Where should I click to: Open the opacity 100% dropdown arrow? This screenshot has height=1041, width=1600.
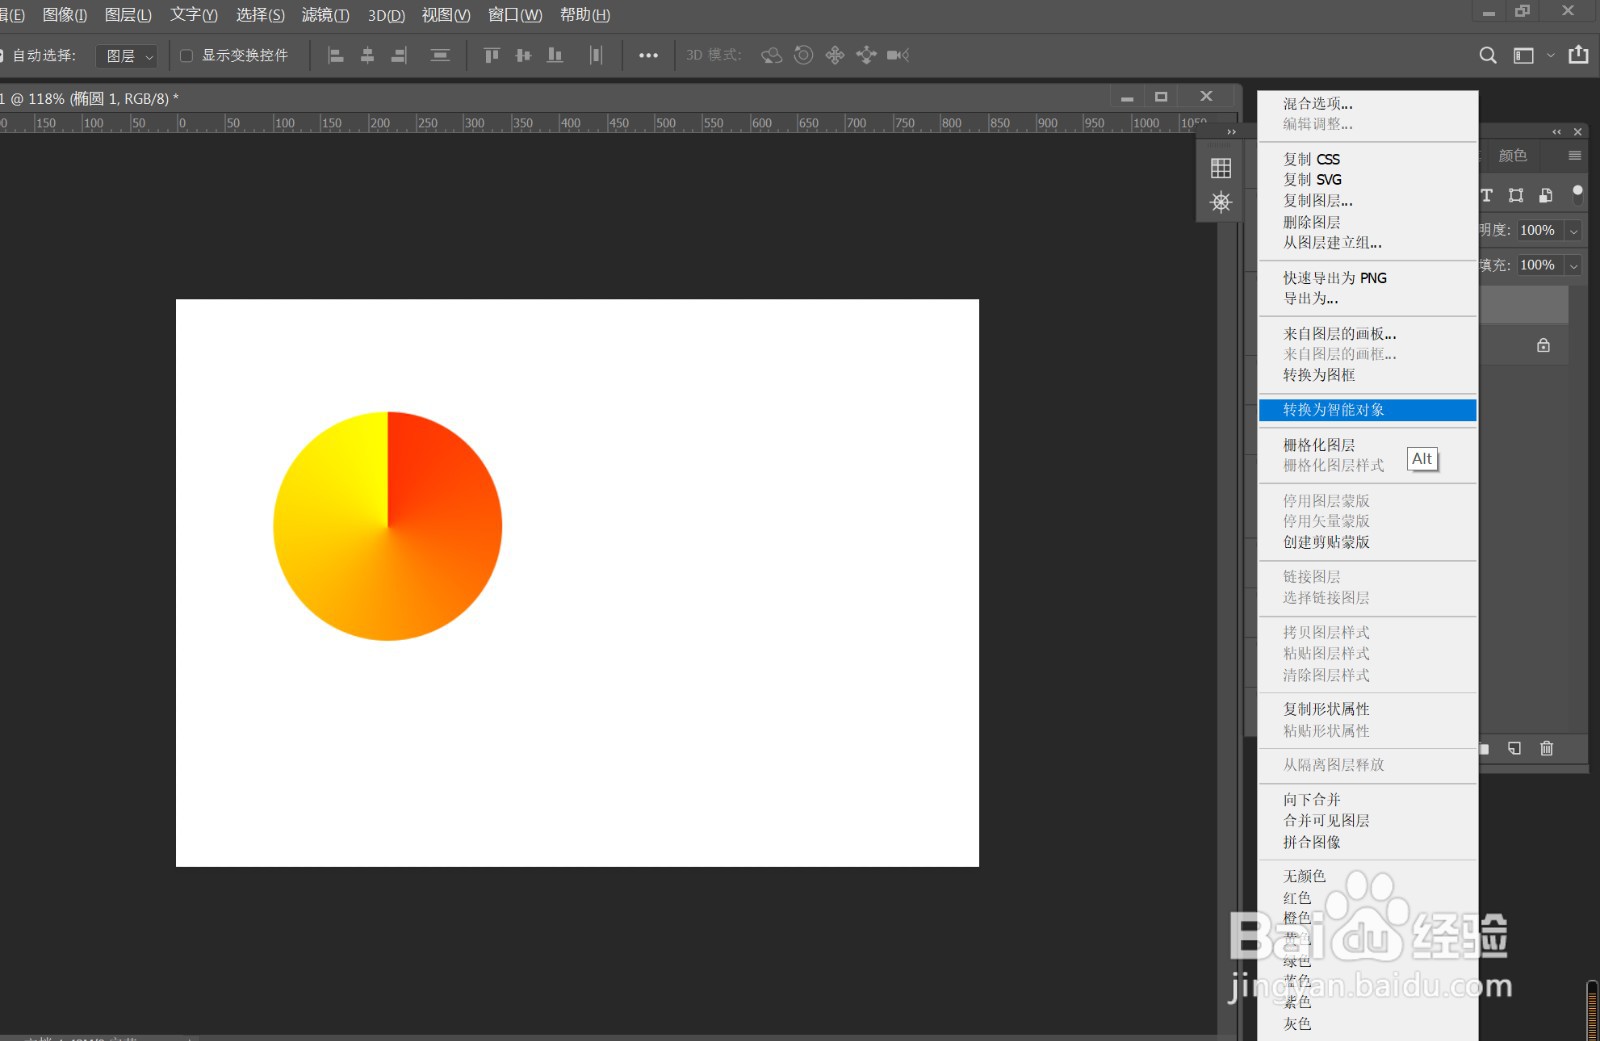1573,231
